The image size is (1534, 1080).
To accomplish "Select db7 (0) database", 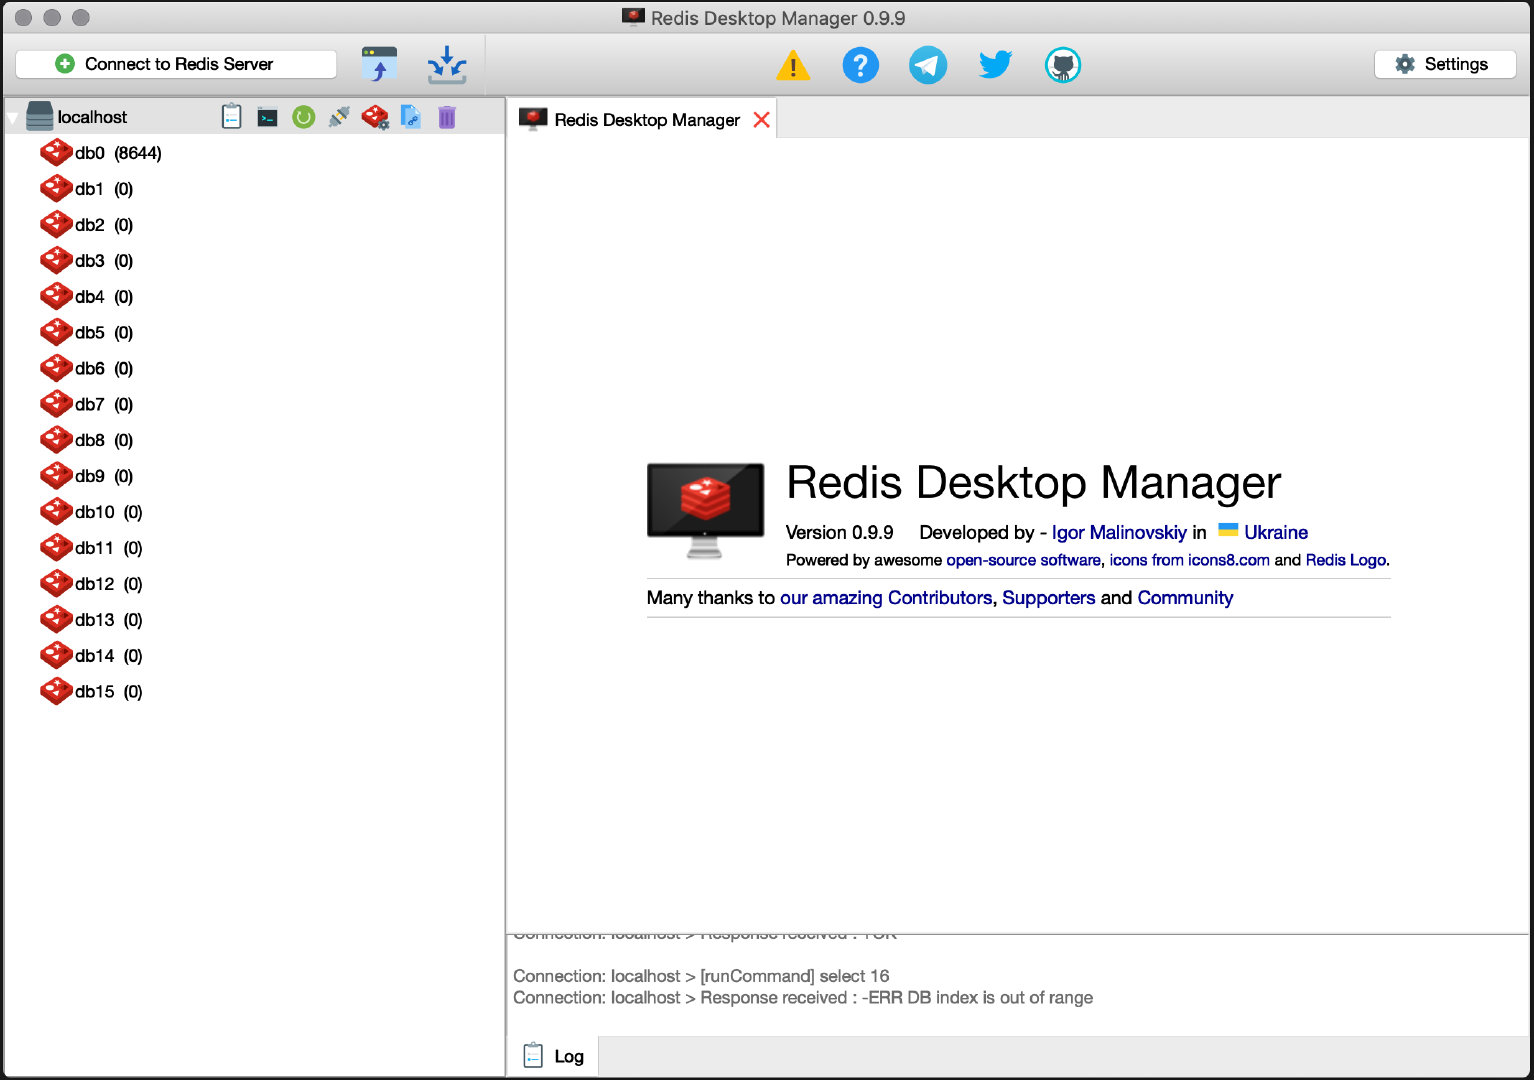I will (x=87, y=405).
